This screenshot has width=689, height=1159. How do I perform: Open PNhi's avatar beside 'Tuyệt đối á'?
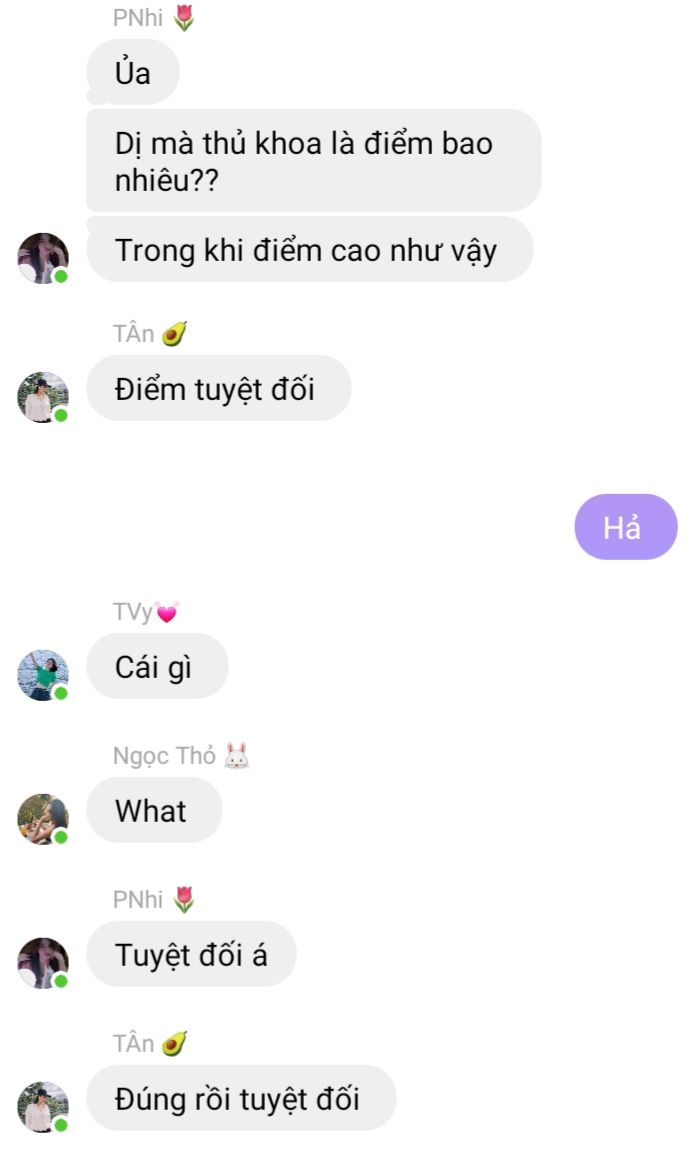tap(43, 963)
